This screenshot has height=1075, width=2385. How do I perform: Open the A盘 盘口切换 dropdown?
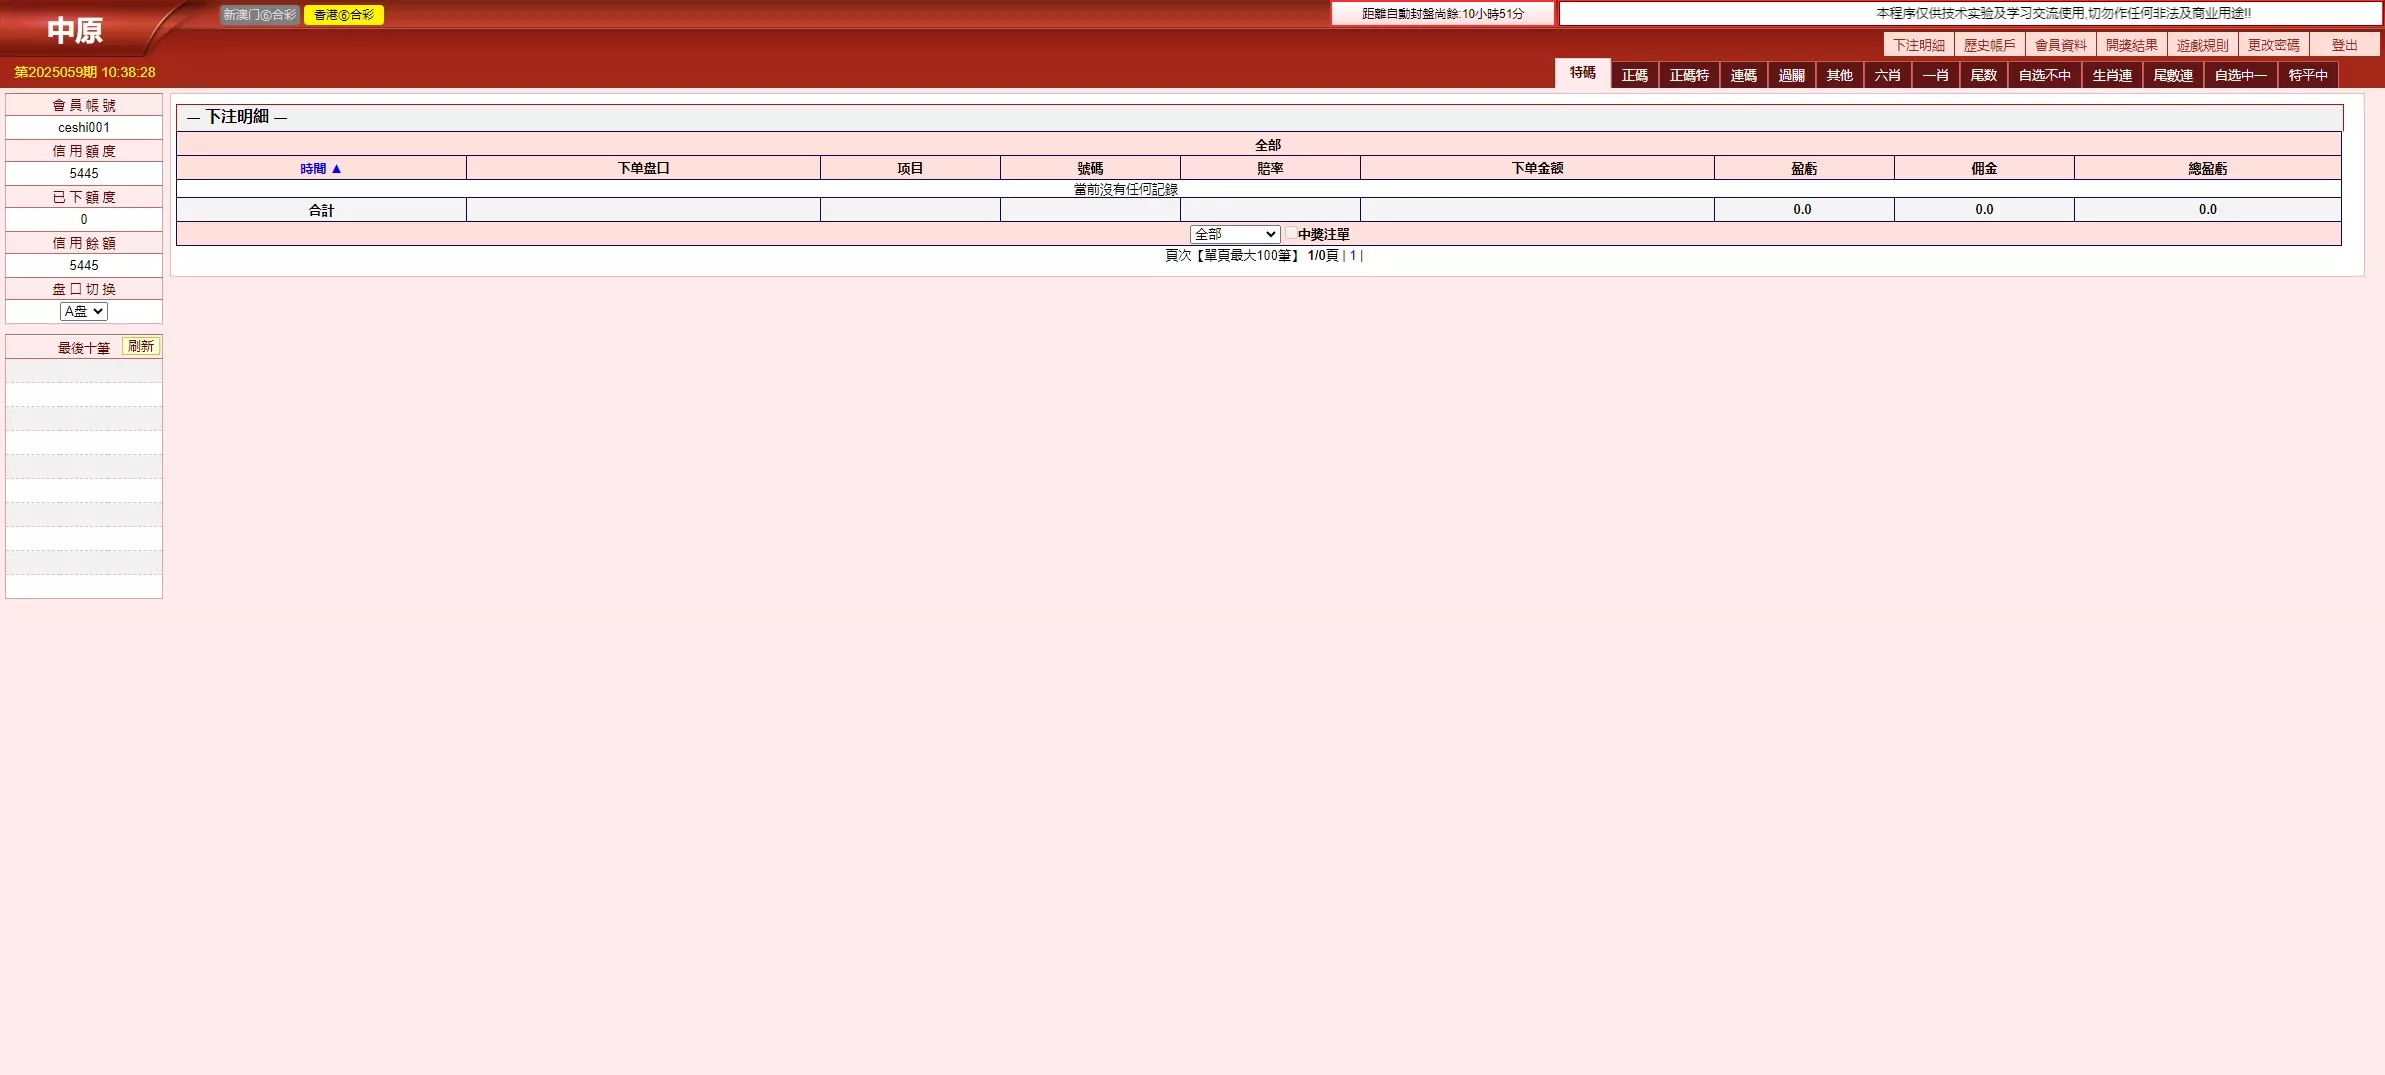pos(83,312)
